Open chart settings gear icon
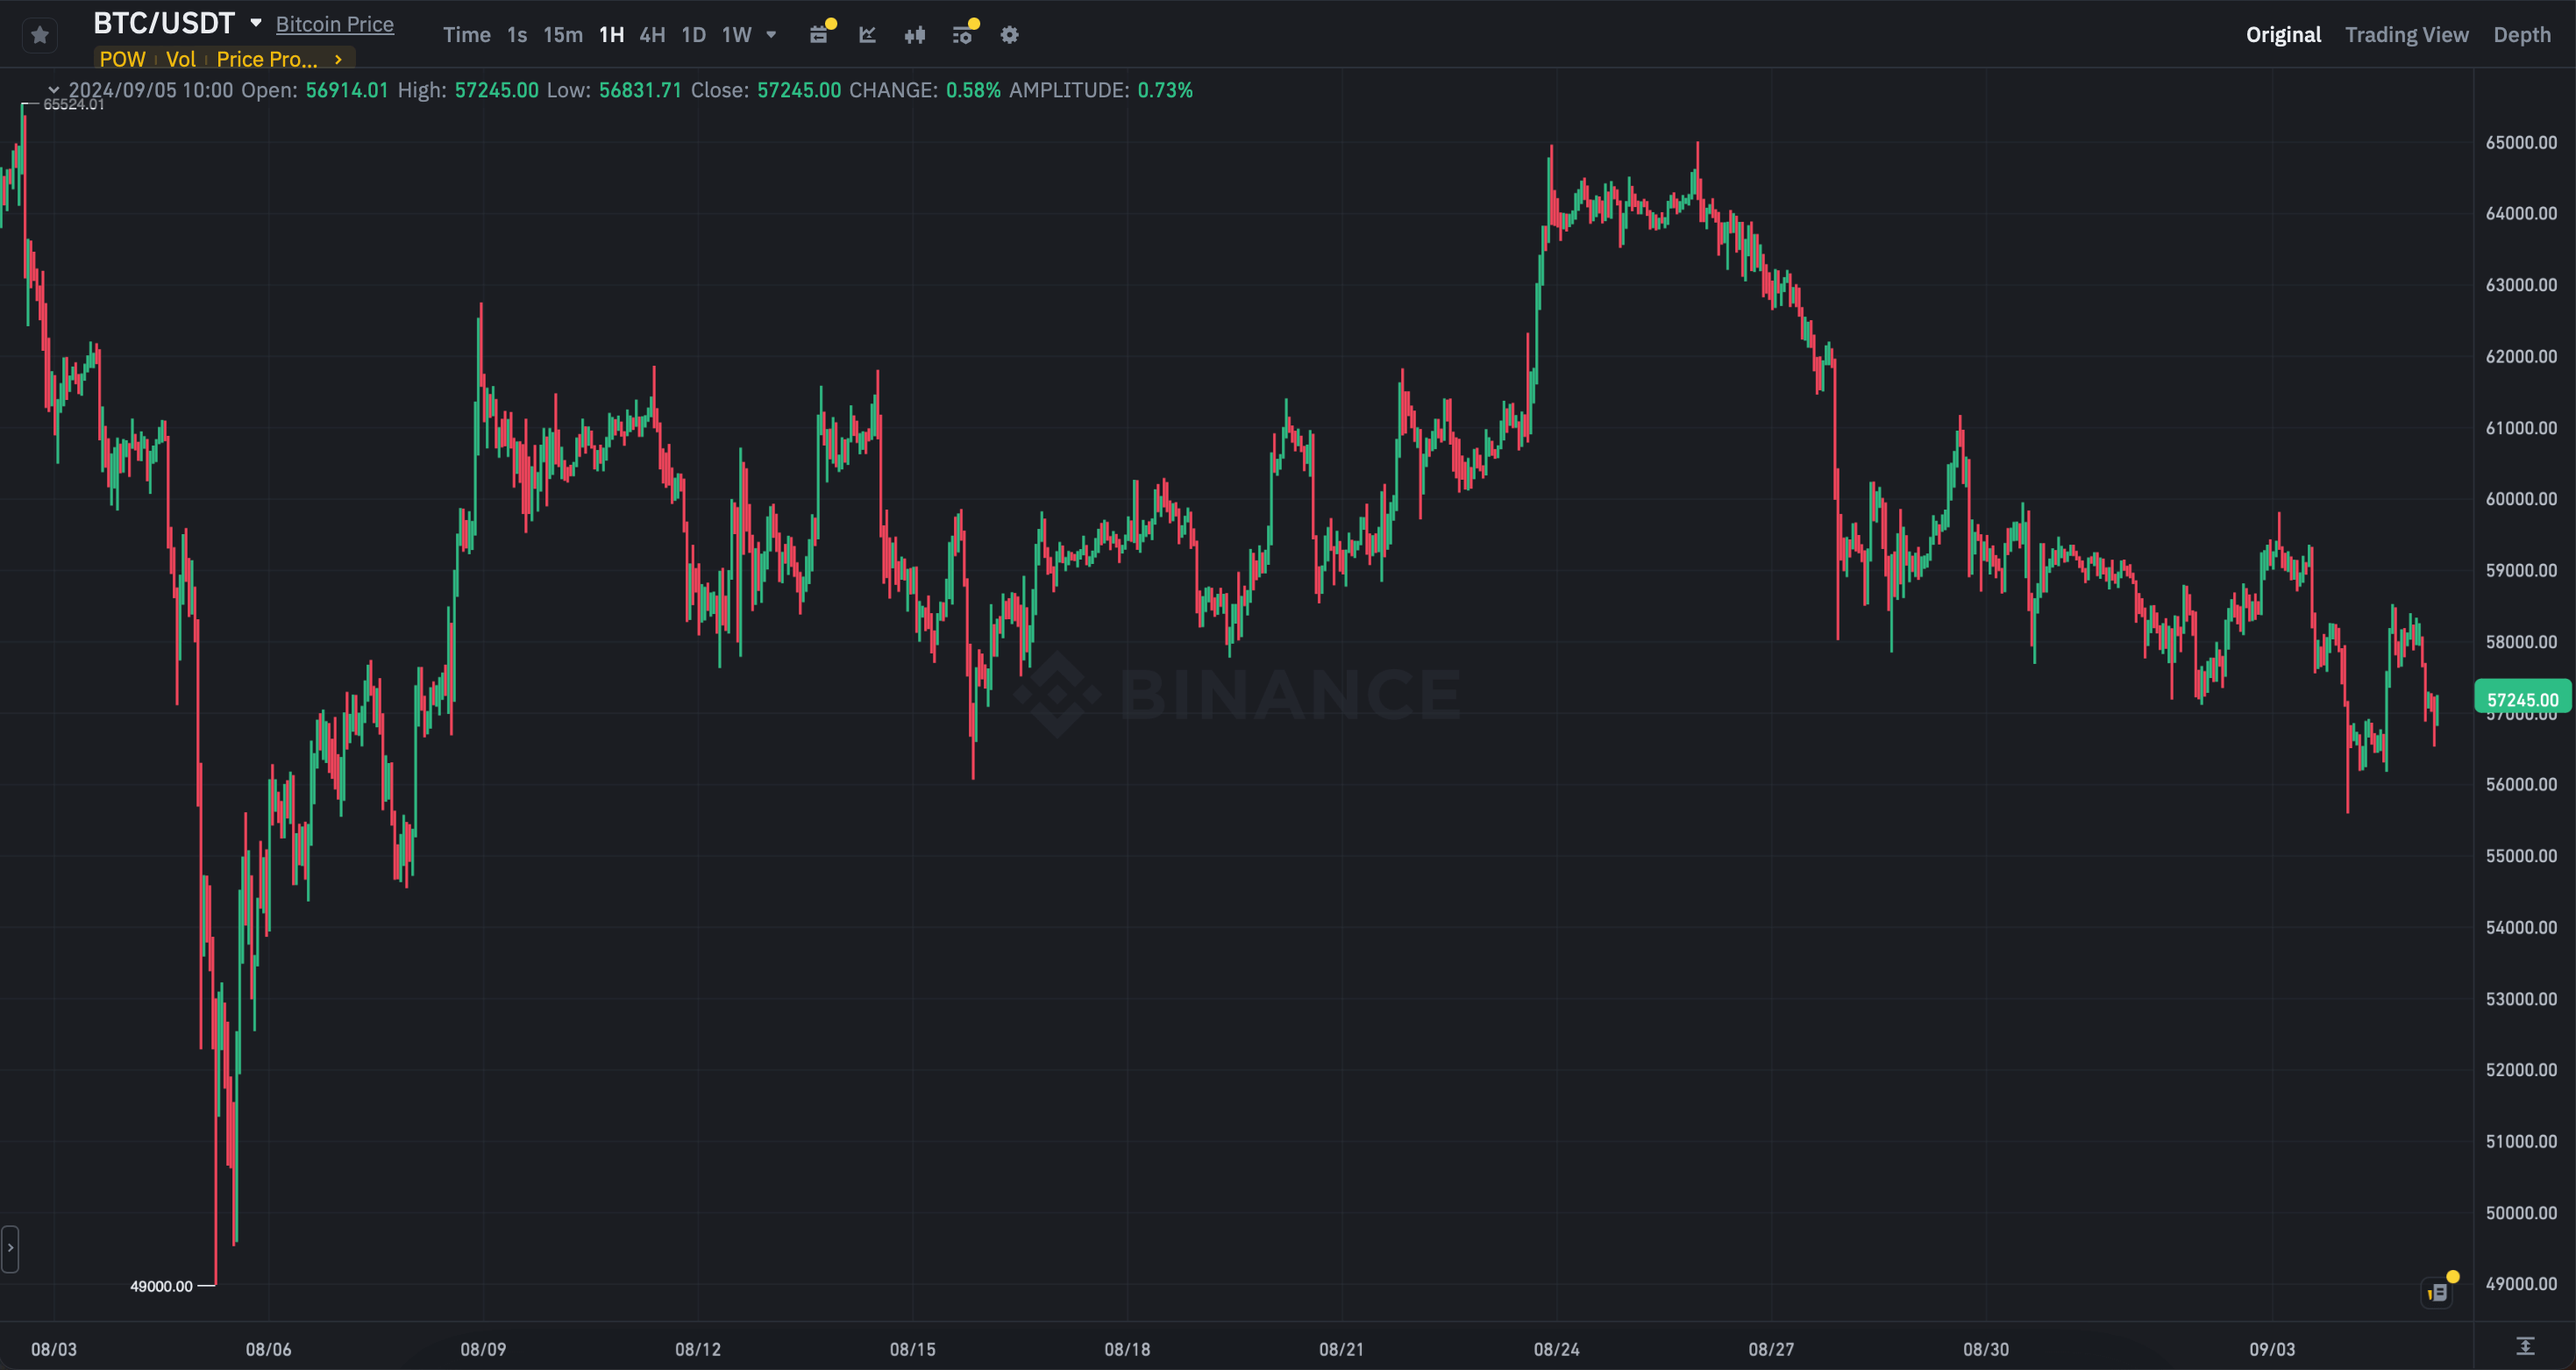Image resolution: width=2576 pixels, height=1370 pixels. pos(1010,35)
